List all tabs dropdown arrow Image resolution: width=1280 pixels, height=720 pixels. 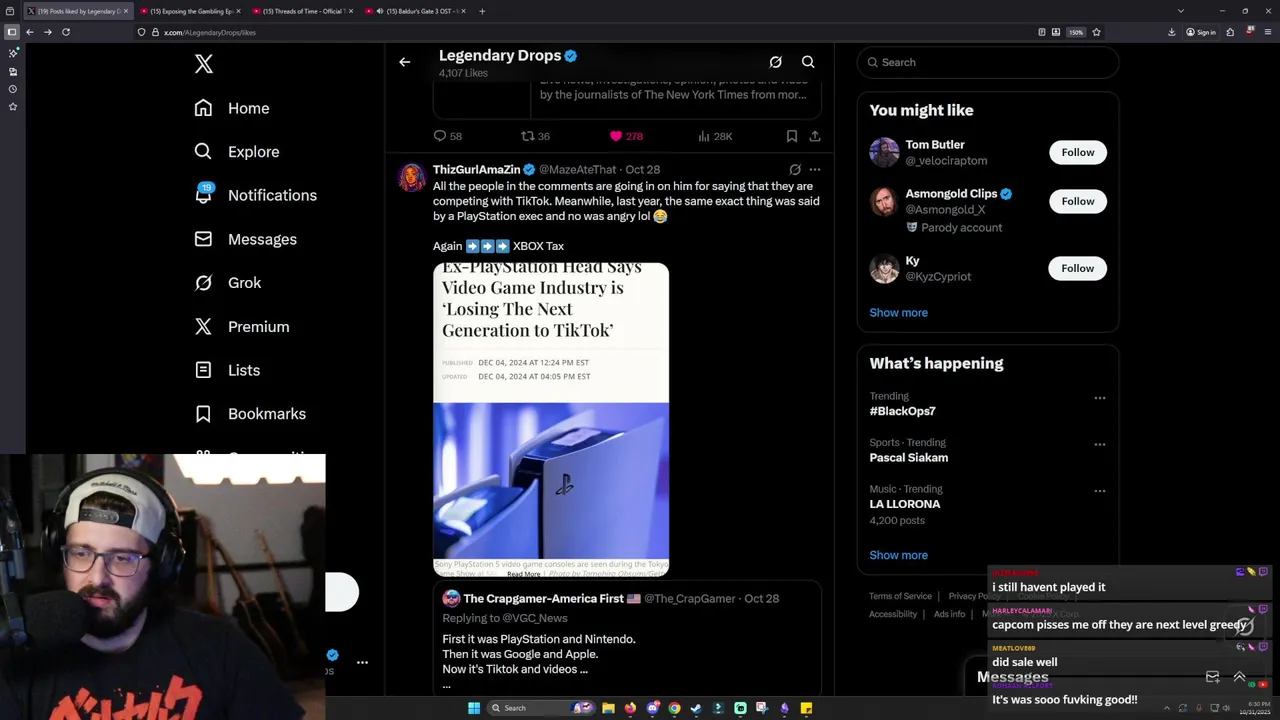[x=1181, y=11]
